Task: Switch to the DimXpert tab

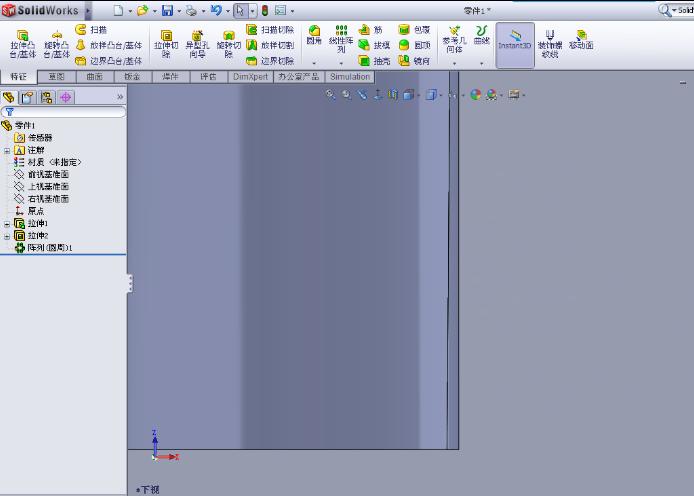Action: click(x=251, y=77)
